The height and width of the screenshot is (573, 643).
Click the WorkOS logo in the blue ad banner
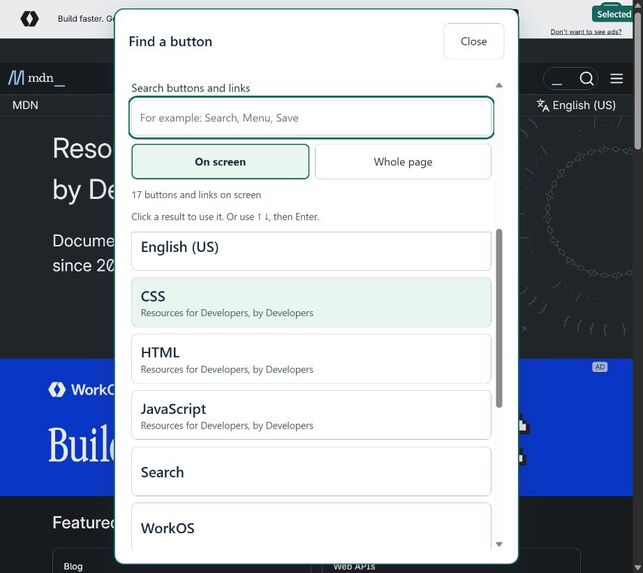pyautogui.click(x=81, y=390)
